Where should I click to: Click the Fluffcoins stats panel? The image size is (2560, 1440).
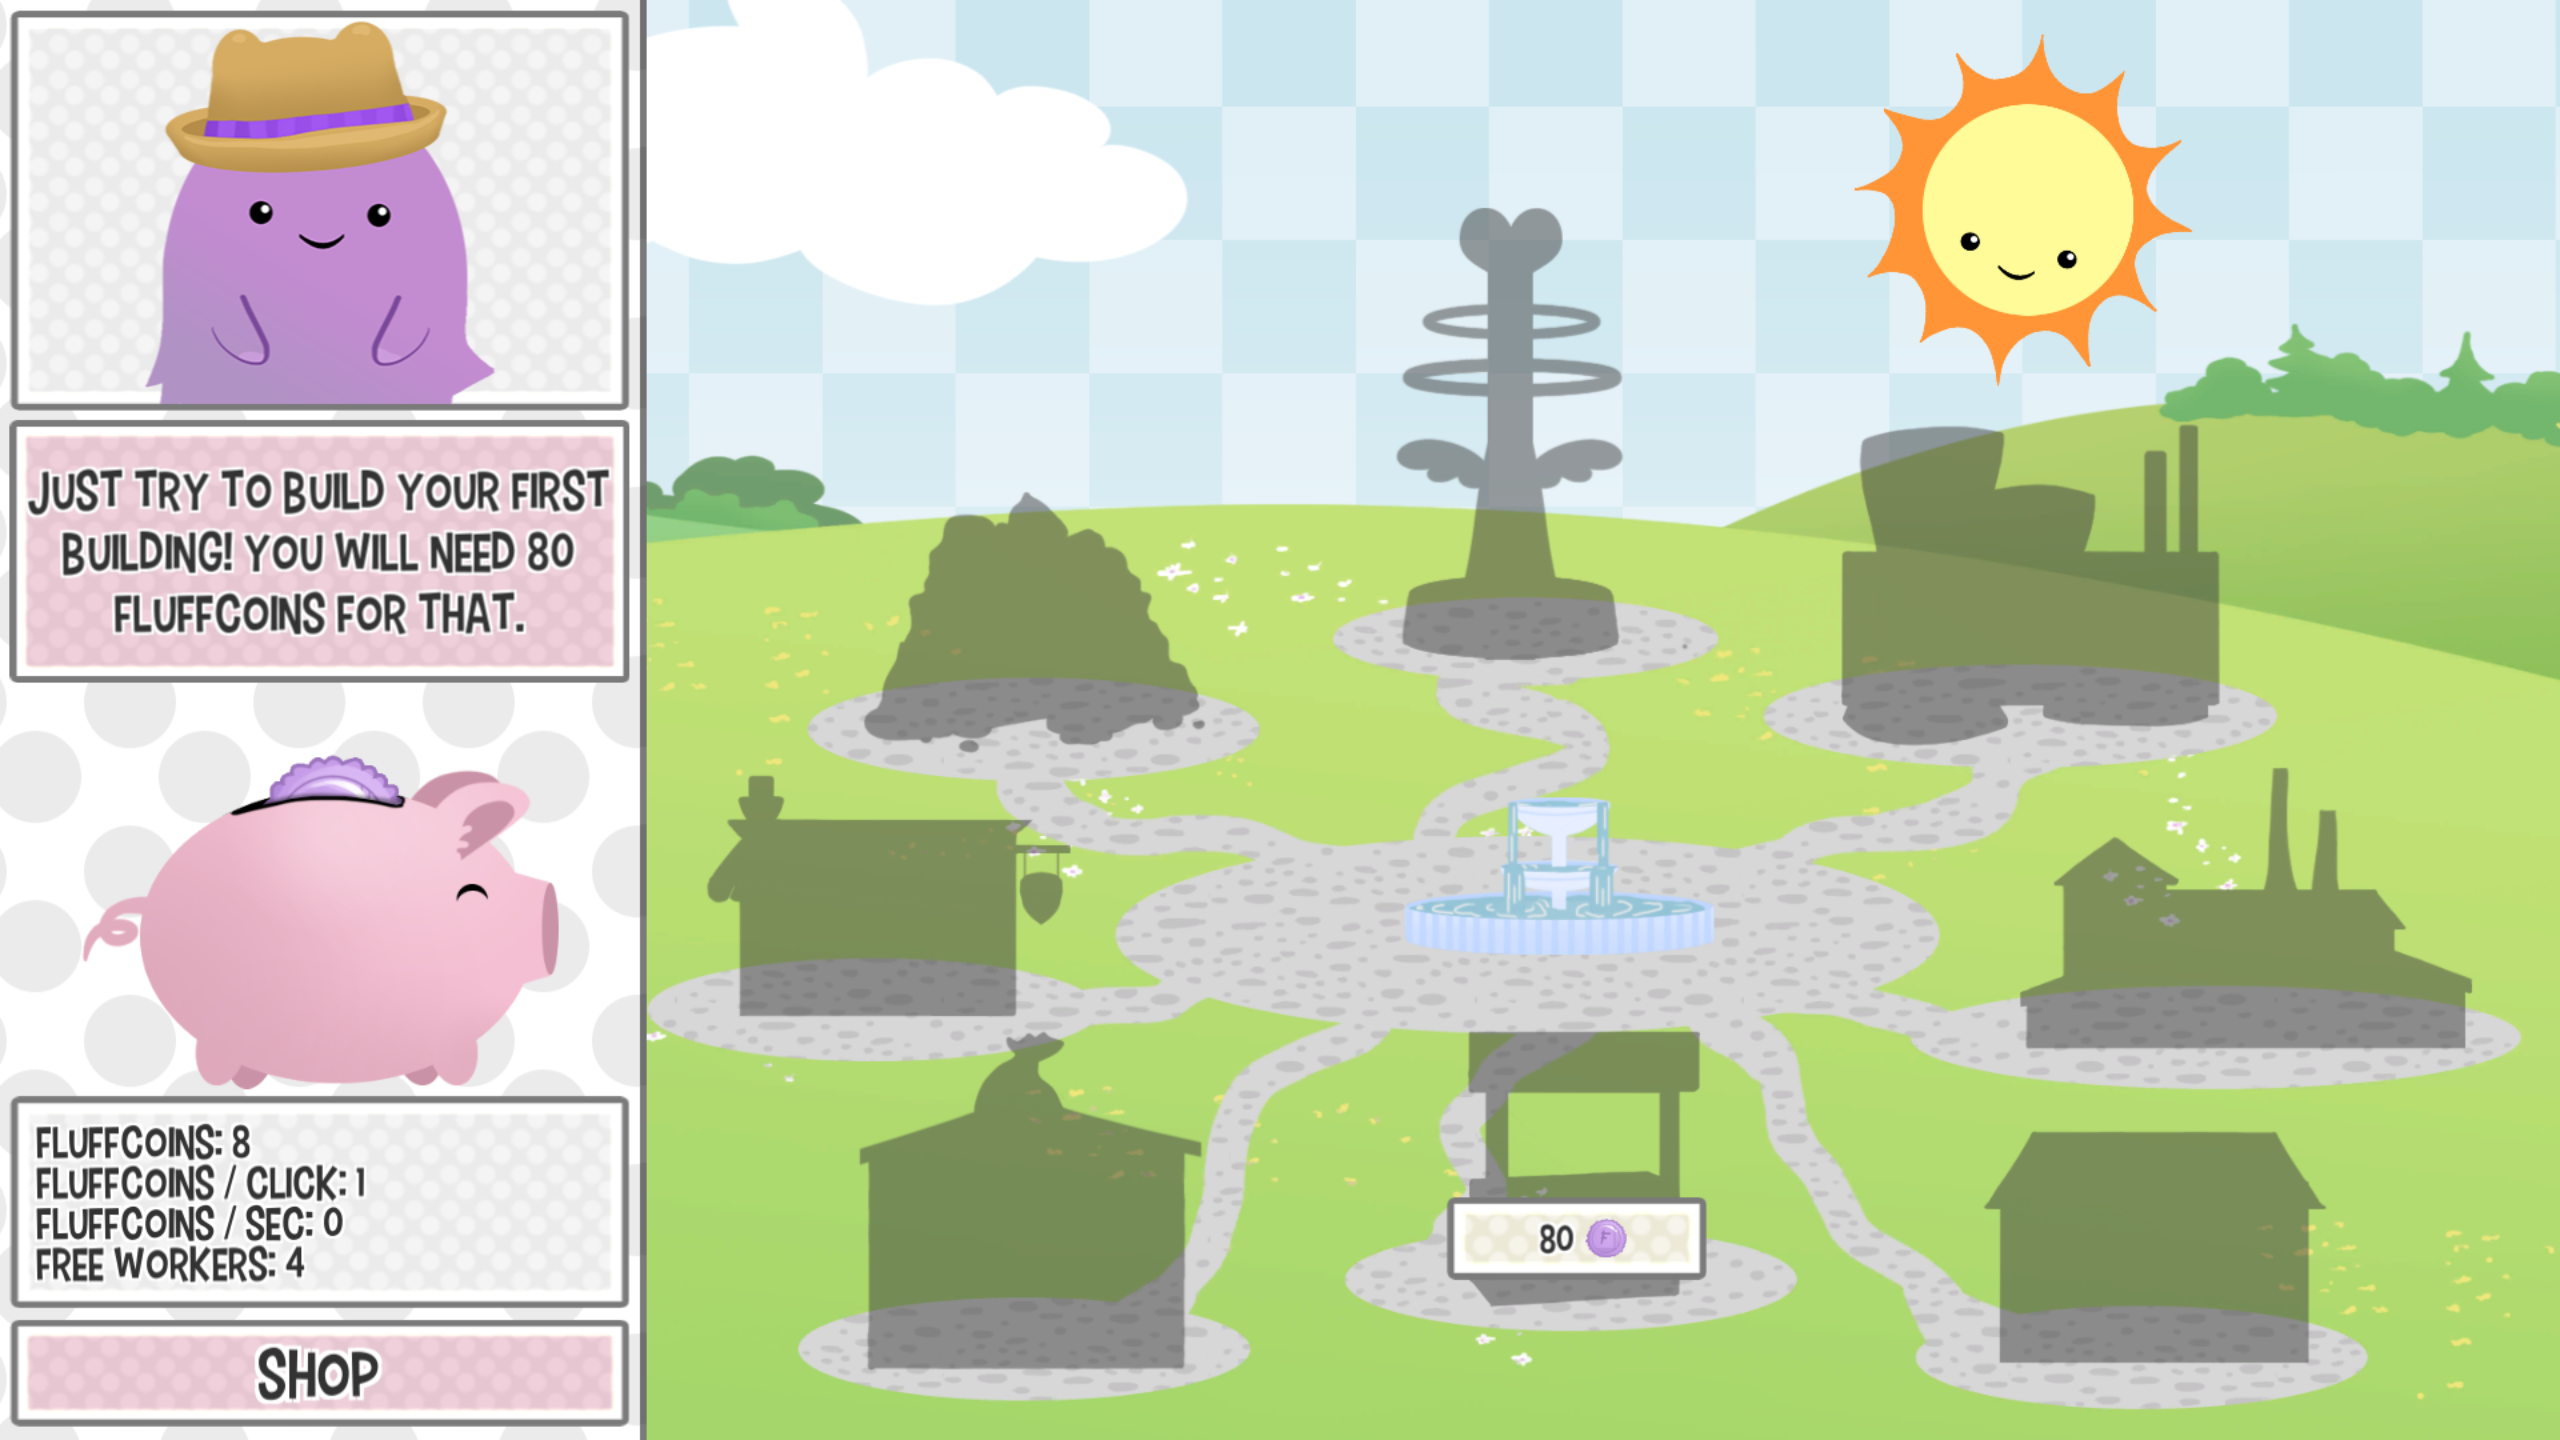pos(319,1202)
